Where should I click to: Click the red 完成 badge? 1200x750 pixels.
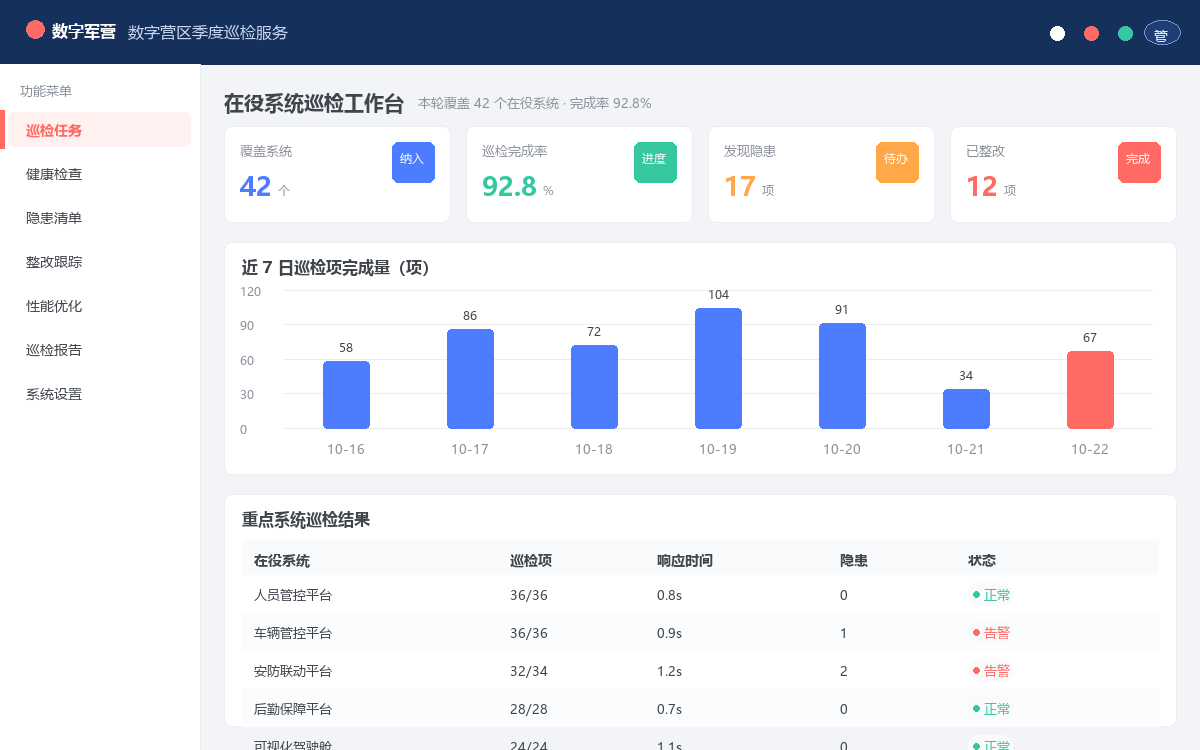1139,162
